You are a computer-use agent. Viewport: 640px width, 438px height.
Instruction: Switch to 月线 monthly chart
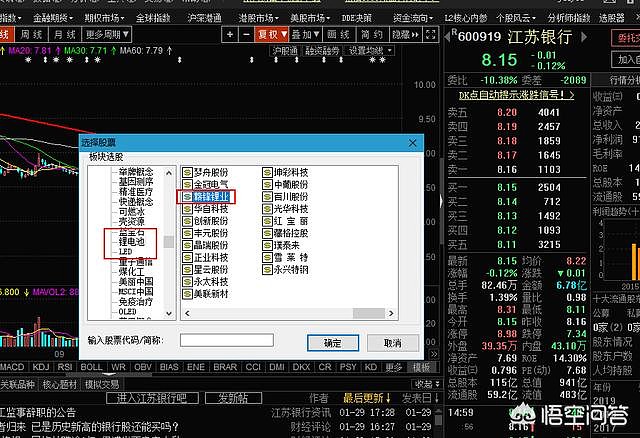pos(65,35)
